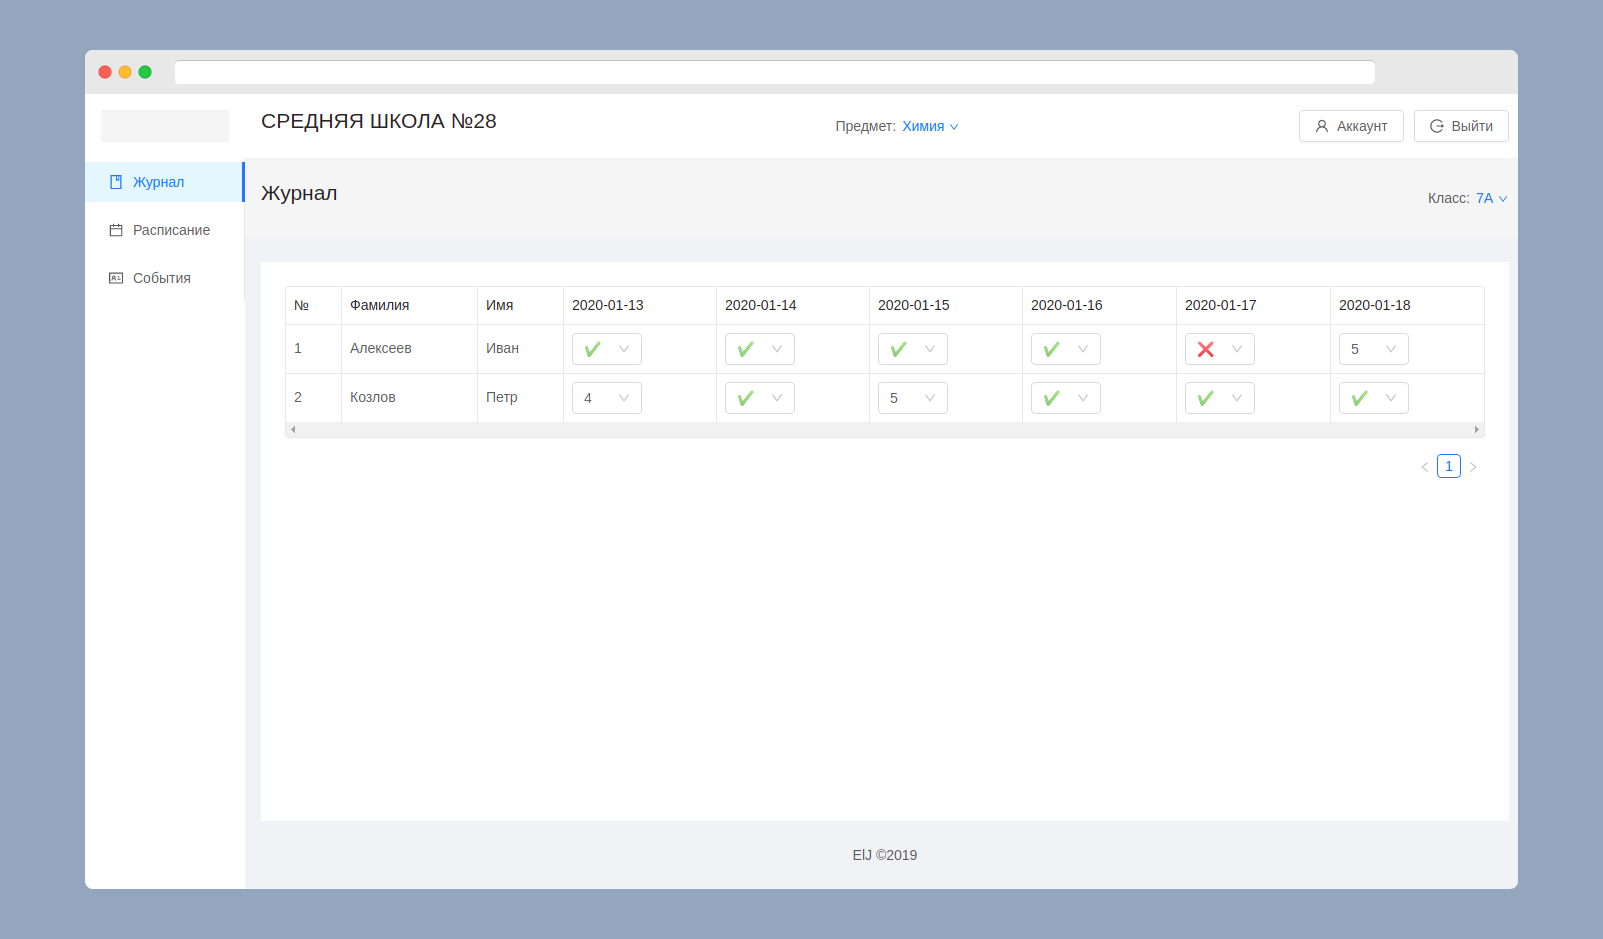
Task: Open Козлов's mark dropdown for 2020-01-14
Action: (760, 398)
